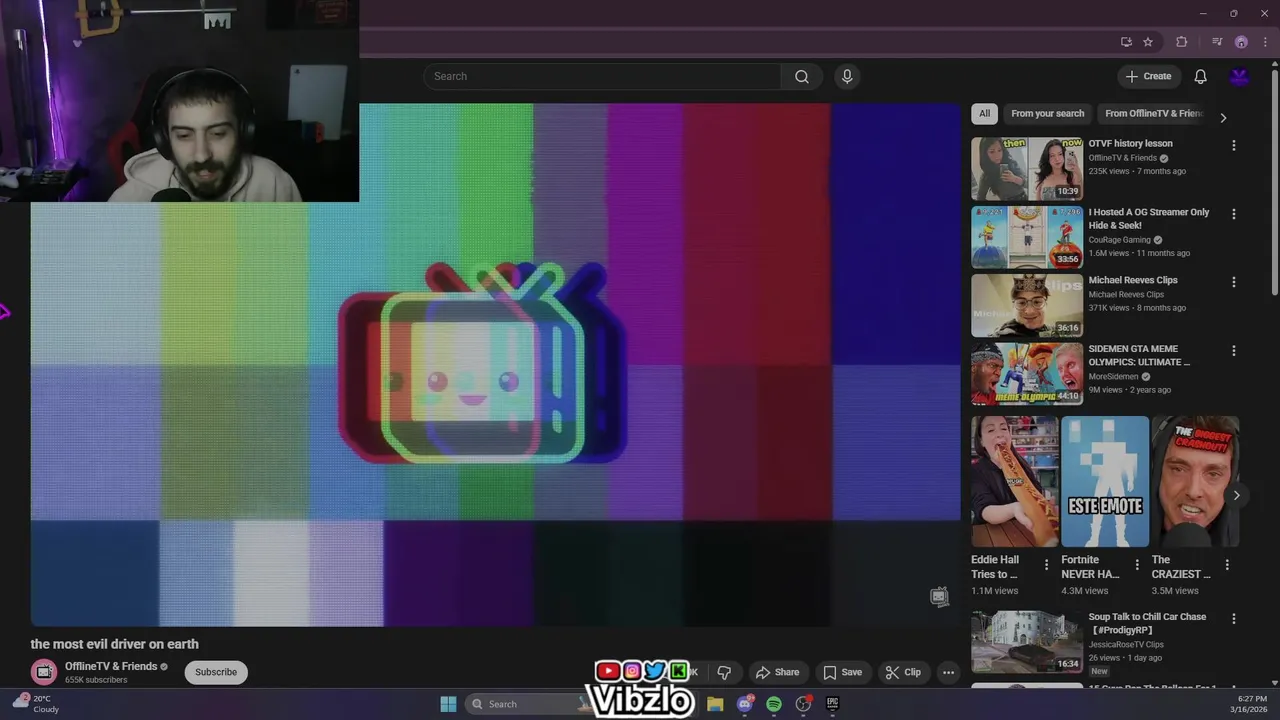The height and width of the screenshot is (720, 1280).
Task: Open the Eddie Hall Tries to short
Action: pyautogui.click(x=1014, y=482)
